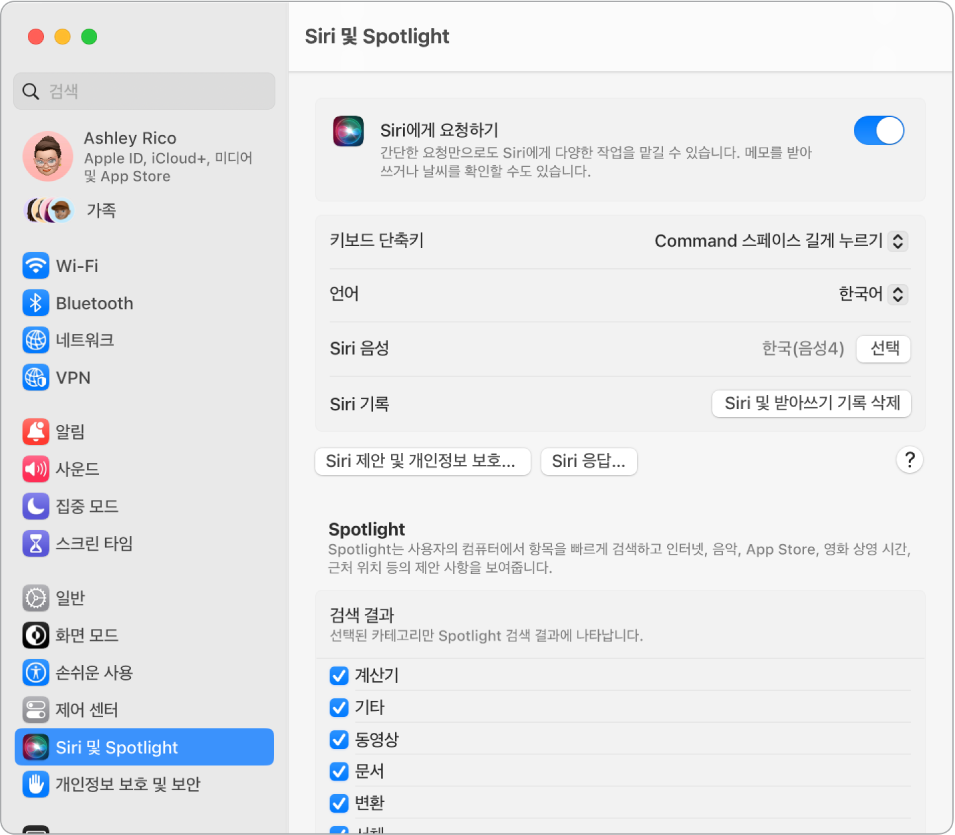Viewport: 955px width, 835px height.
Task: Click the Spotlight section heading
Action: [x=367, y=529]
